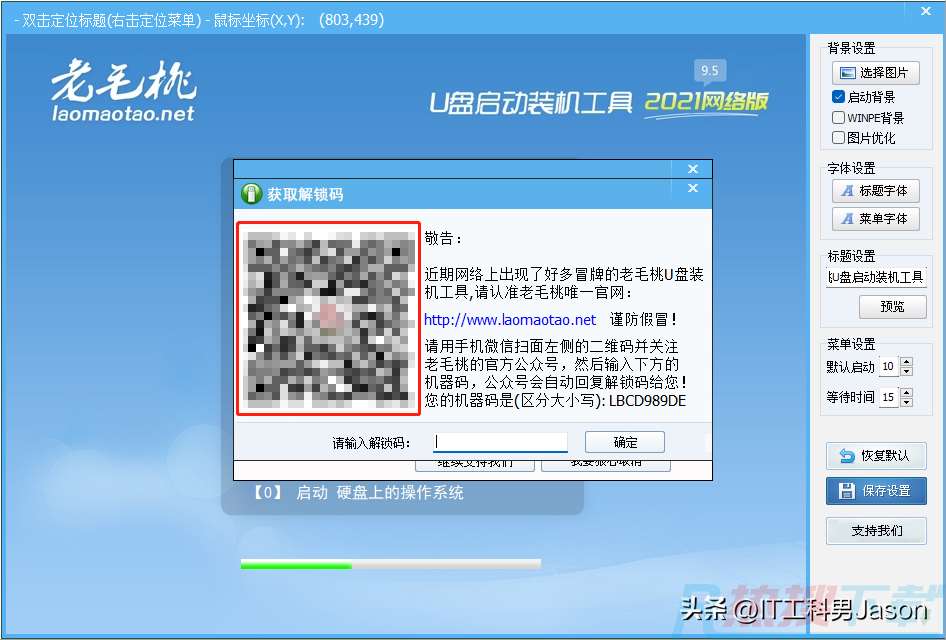
Task: Open the 标题字体 font settings
Action: 875,191
